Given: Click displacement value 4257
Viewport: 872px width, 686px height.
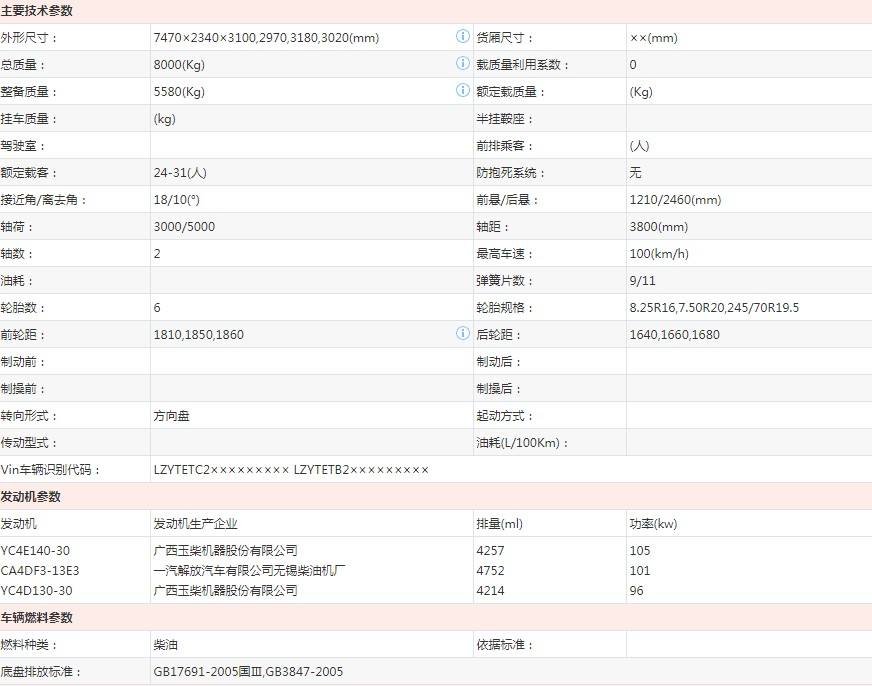Looking at the screenshot, I should 490,550.
